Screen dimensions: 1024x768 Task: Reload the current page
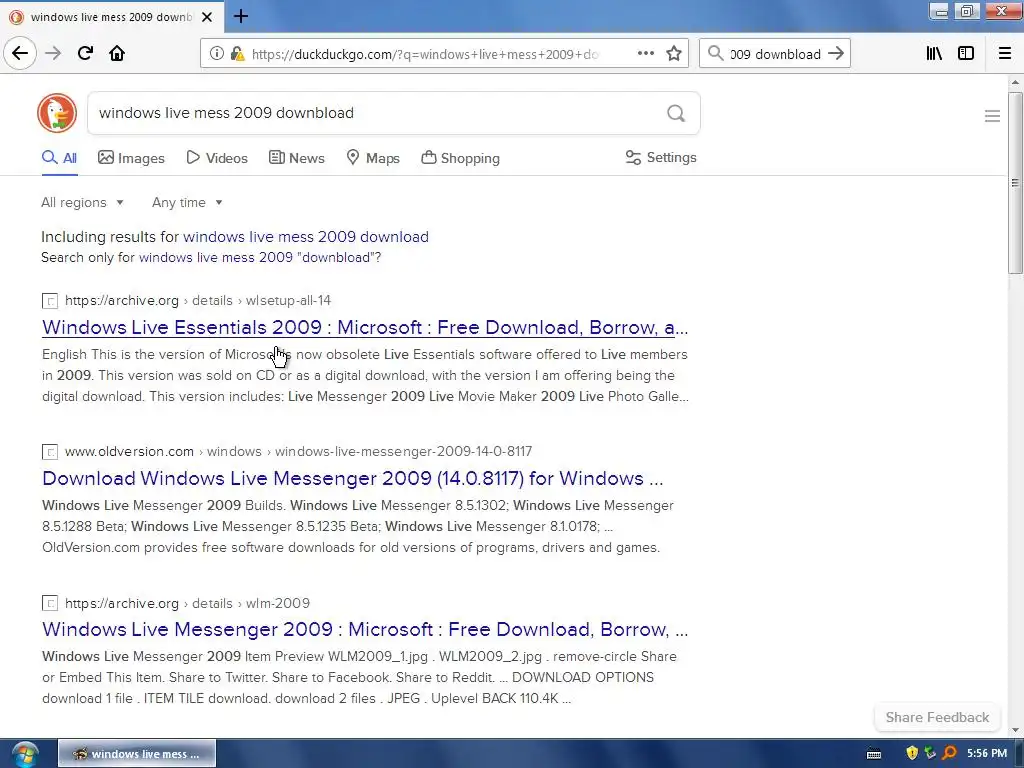pos(85,54)
